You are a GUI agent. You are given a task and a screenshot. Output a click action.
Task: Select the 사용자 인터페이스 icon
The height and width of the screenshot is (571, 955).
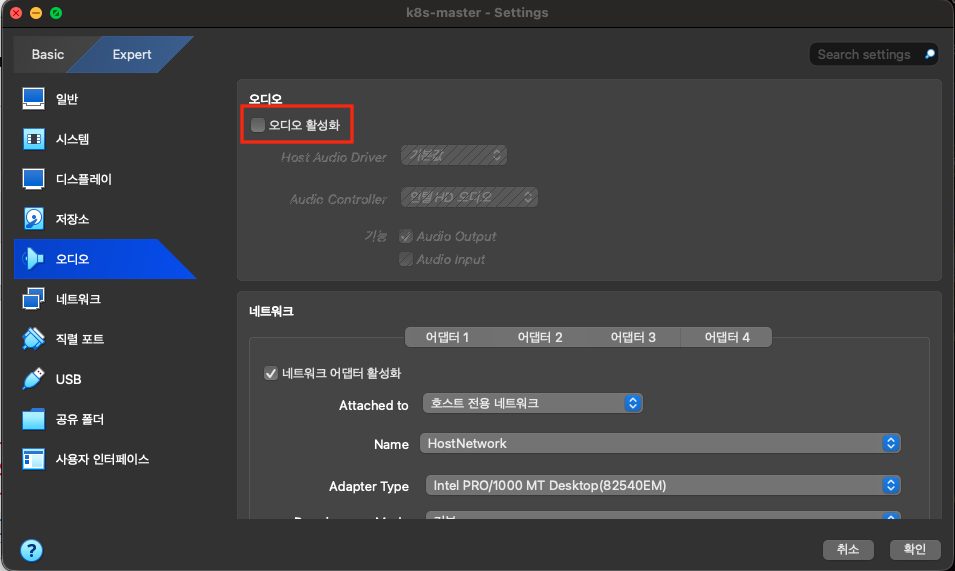coord(33,459)
